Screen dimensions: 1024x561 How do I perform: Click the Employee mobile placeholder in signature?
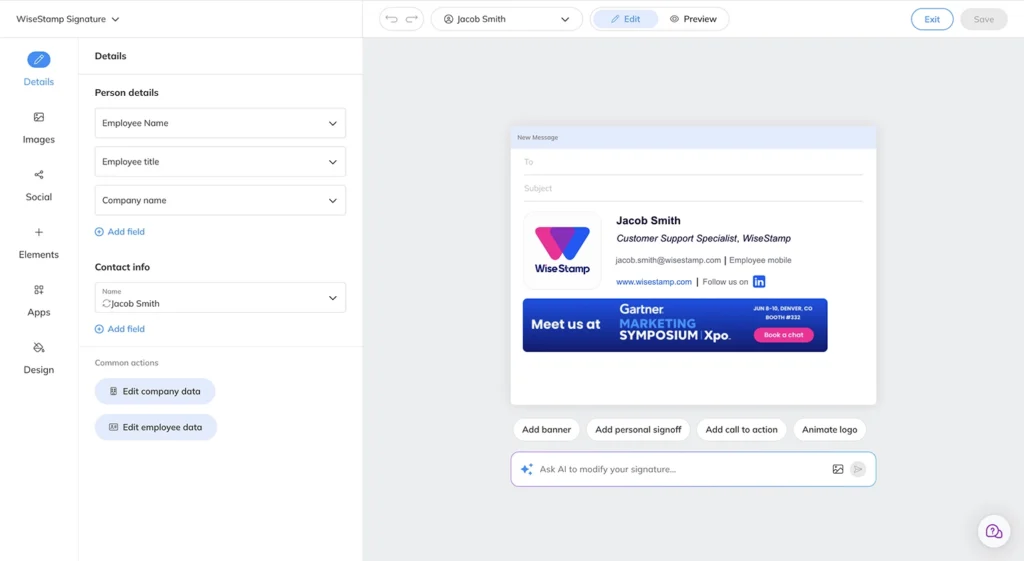click(760, 260)
